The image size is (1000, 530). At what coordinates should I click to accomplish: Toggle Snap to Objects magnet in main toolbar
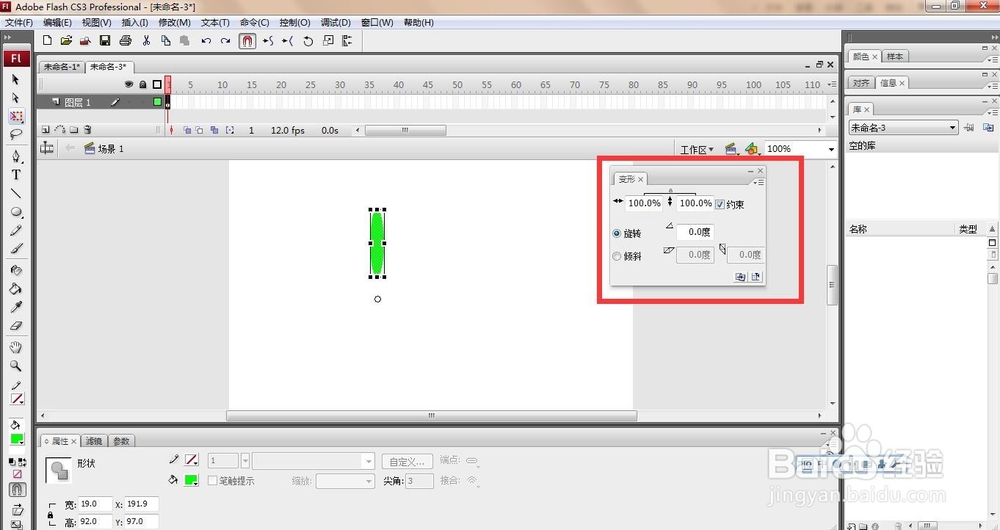(247, 41)
